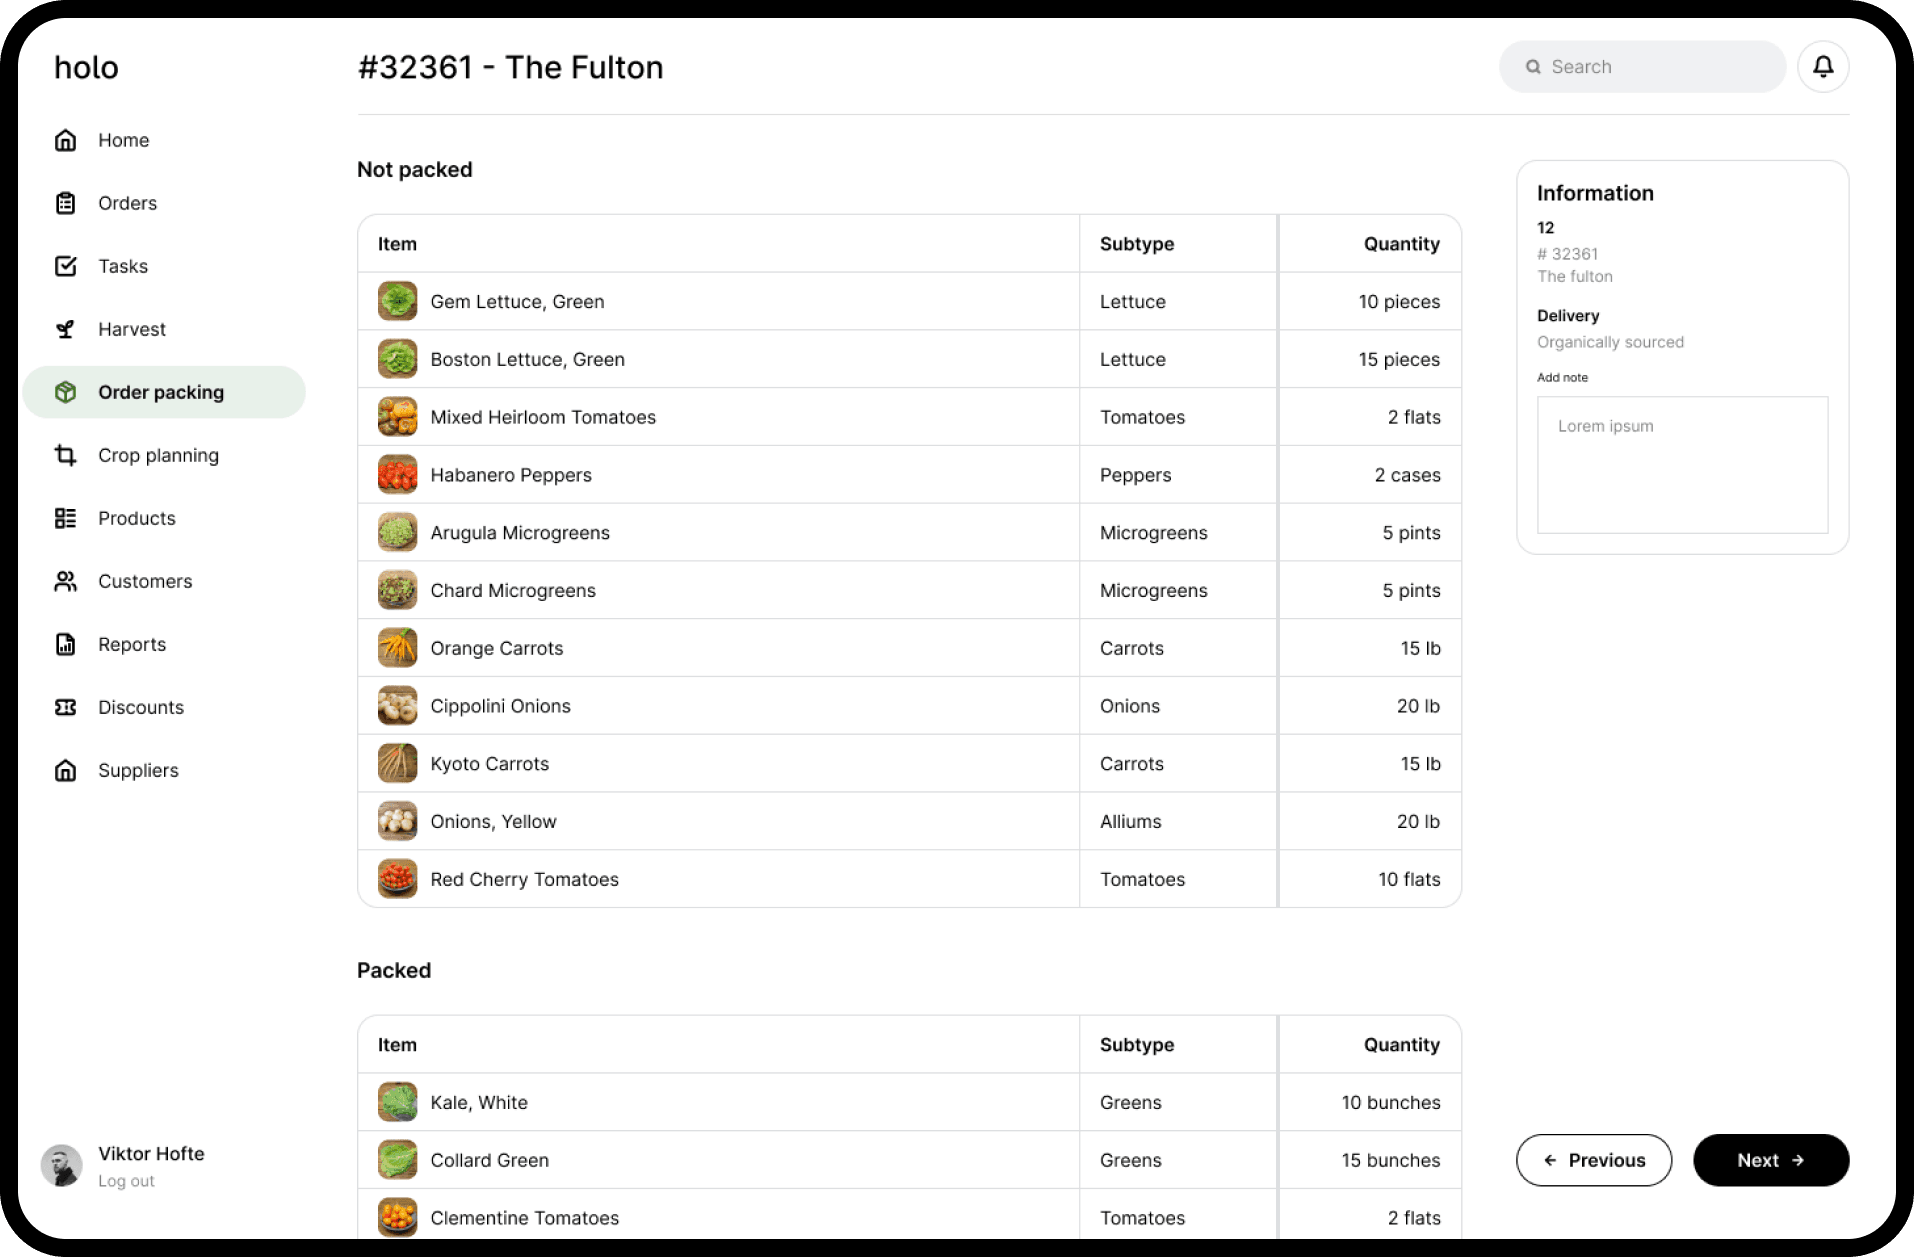Click Log out under Viktor Hofte
The image size is (1914, 1257).
point(126,1181)
